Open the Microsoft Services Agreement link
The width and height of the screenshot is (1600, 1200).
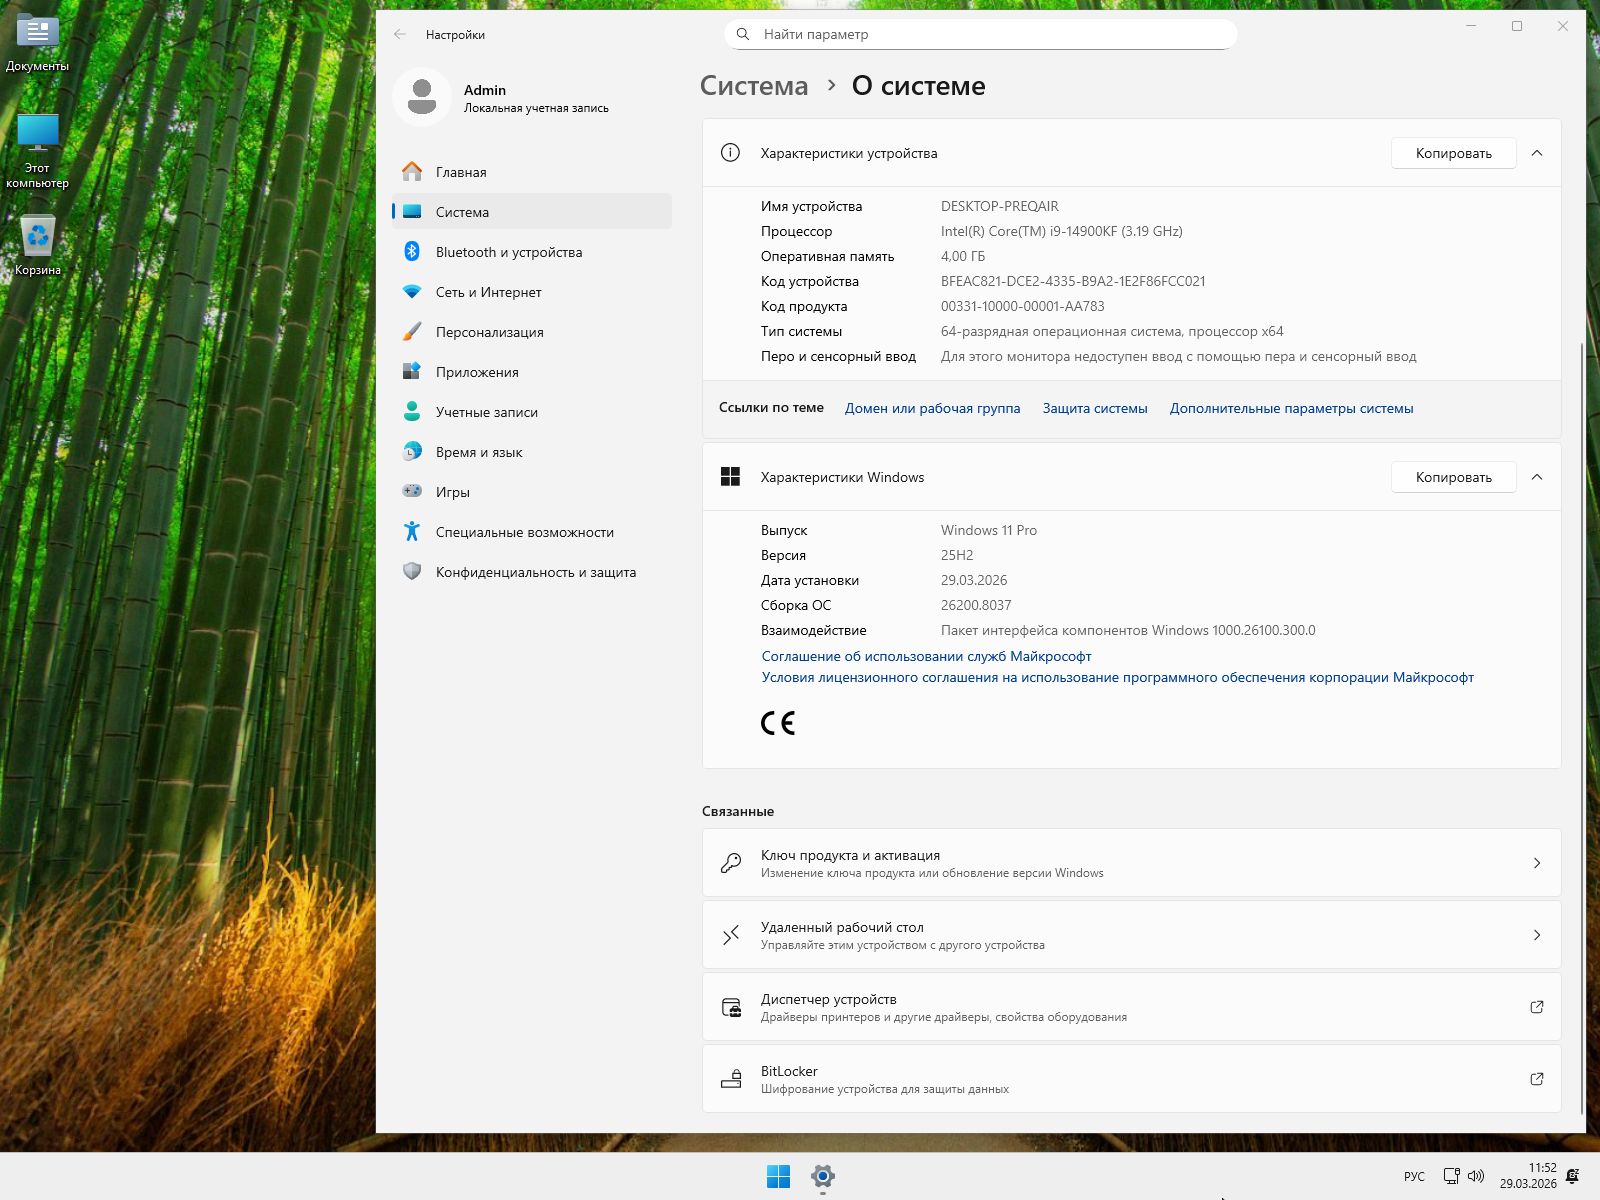(x=926, y=656)
